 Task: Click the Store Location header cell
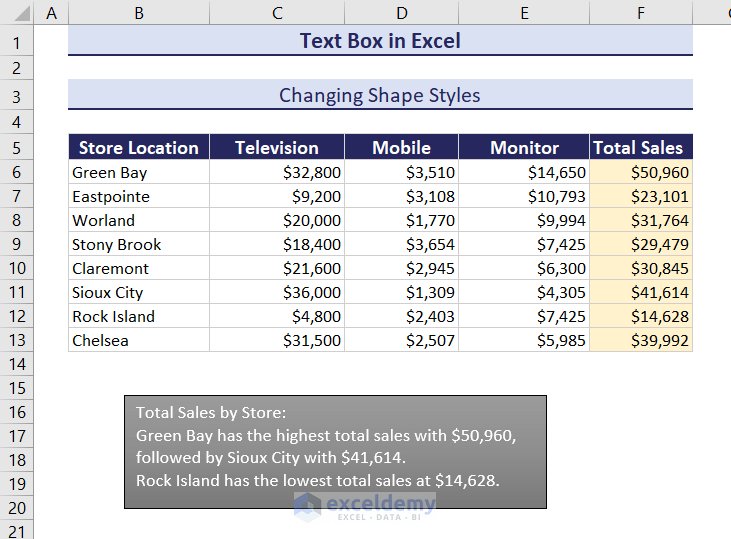[x=138, y=148]
